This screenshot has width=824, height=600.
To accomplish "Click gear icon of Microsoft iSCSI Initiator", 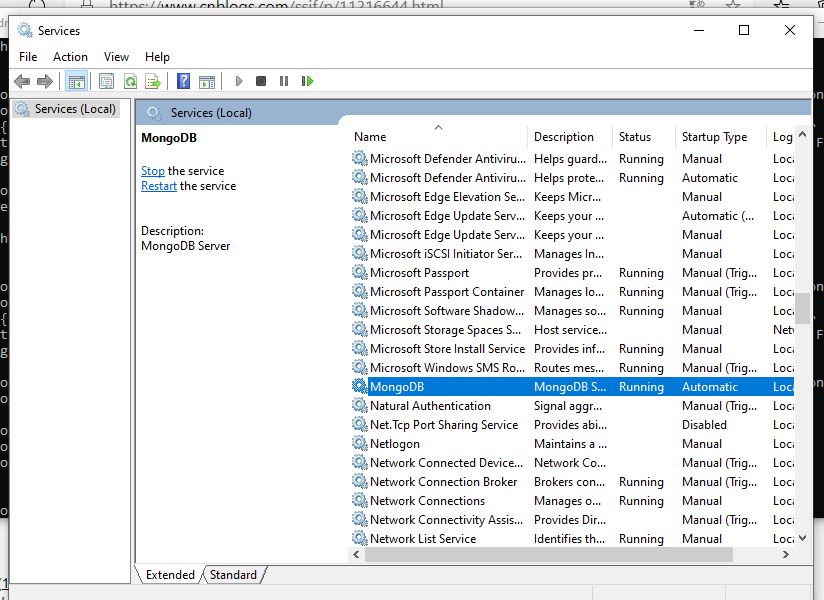I will point(359,253).
